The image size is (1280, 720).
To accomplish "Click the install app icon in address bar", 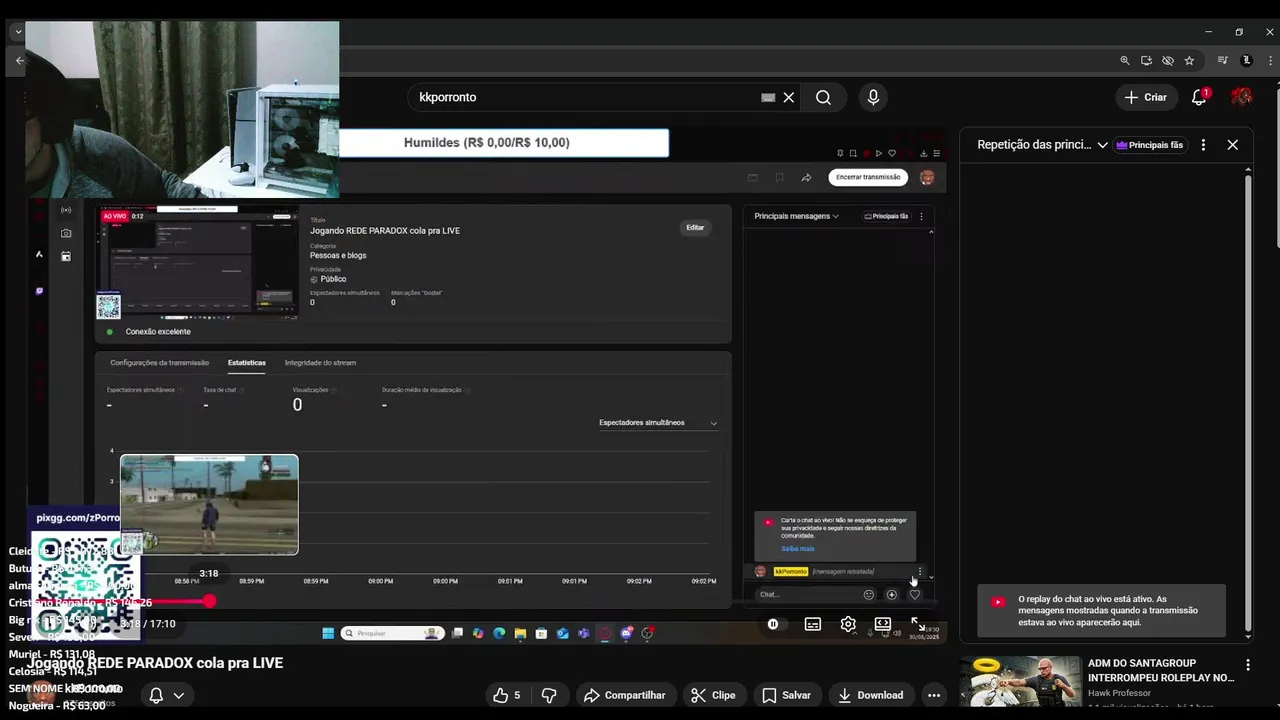I will (1146, 60).
